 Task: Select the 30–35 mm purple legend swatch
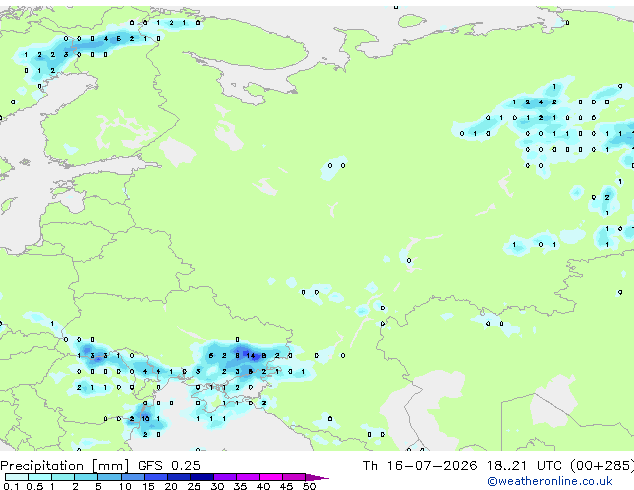click(x=225, y=477)
